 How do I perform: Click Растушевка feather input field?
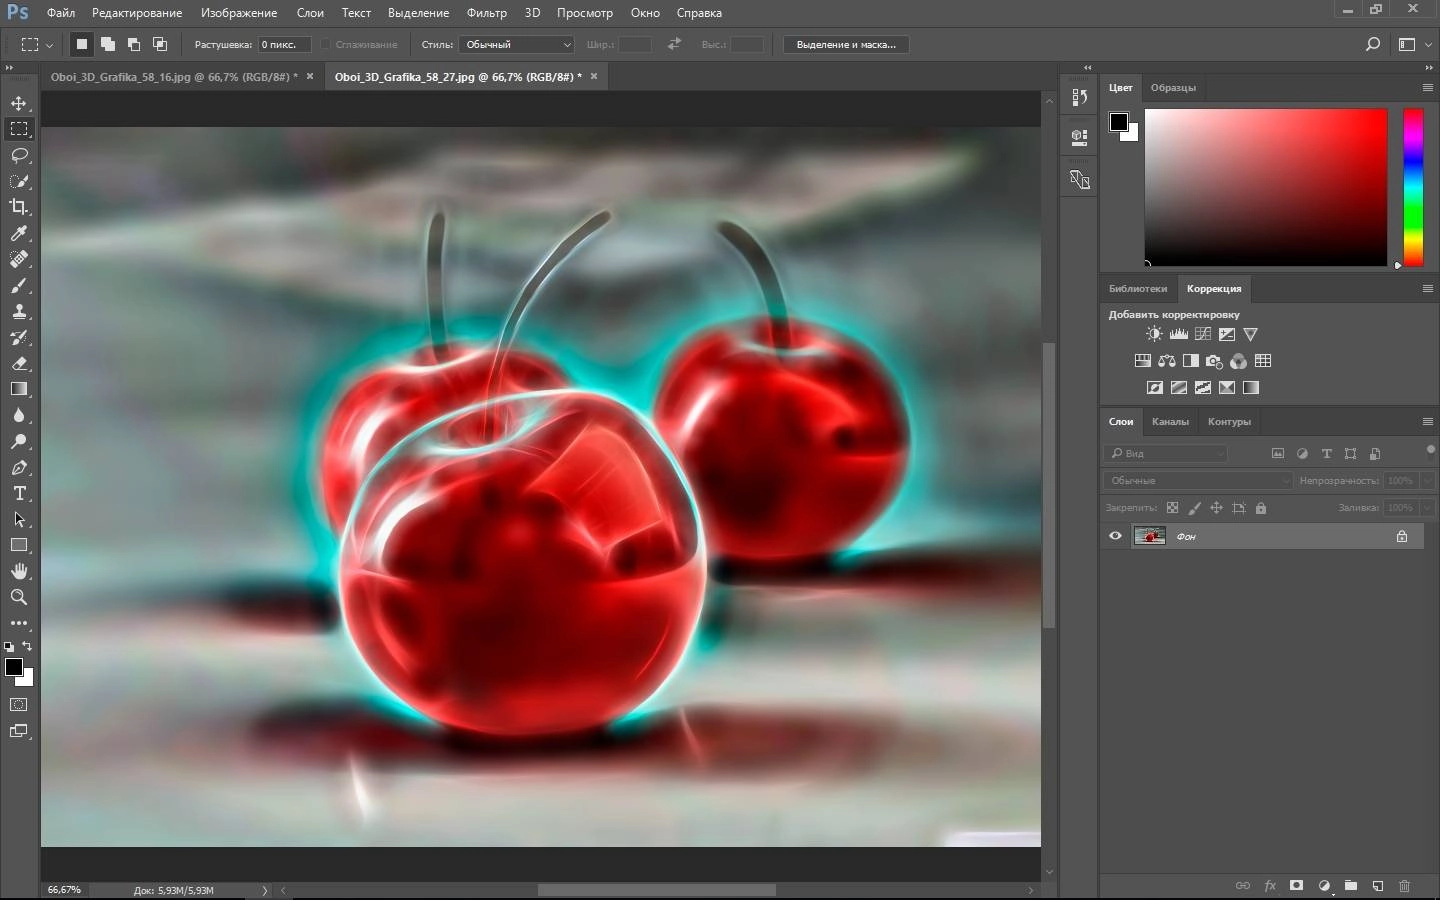click(x=284, y=44)
